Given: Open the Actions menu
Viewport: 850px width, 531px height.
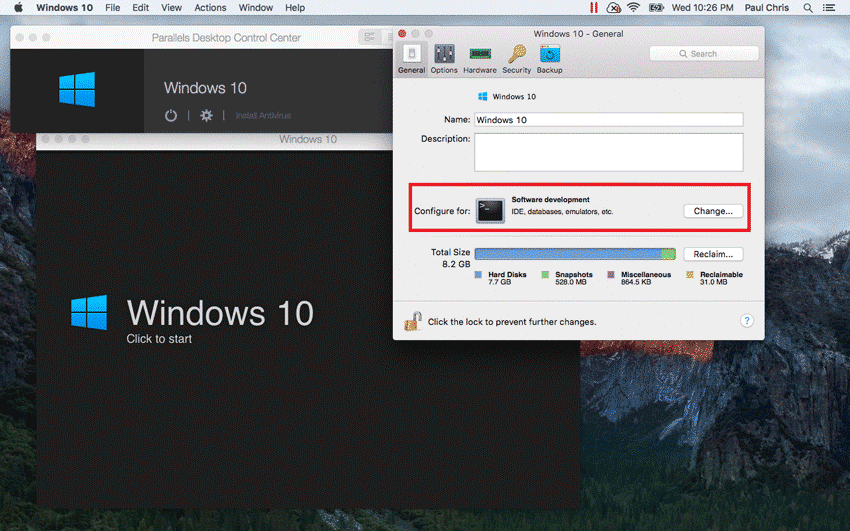Looking at the screenshot, I should click(210, 8).
